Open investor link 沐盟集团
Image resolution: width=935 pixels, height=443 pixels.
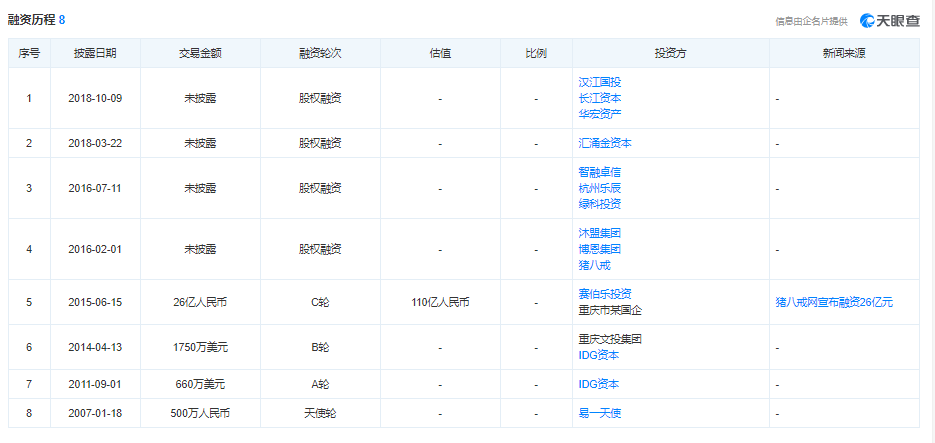[599, 233]
